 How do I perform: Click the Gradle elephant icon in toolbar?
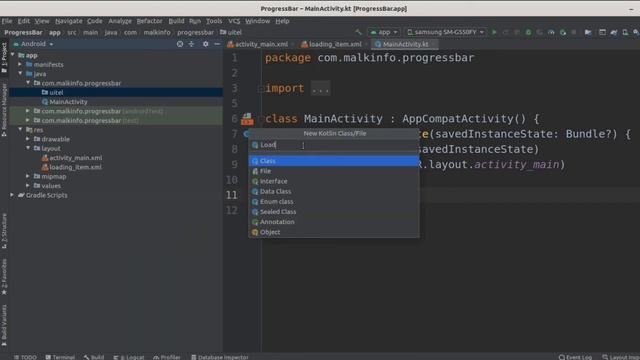(x=614, y=32)
